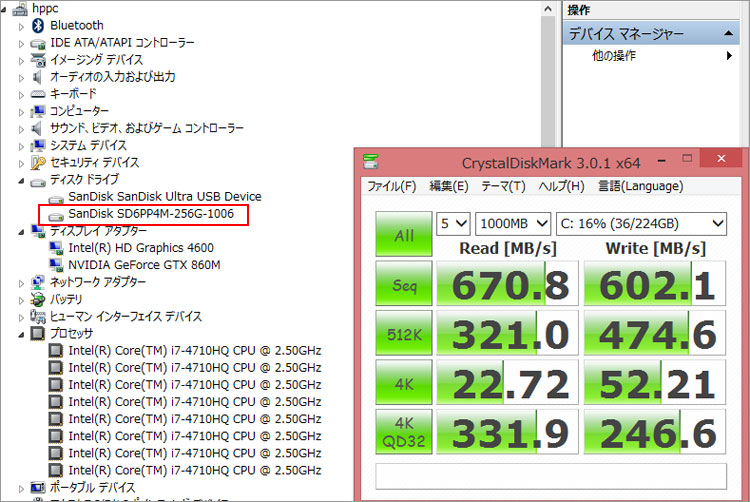The width and height of the screenshot is (750, 502).
Task: Select the SanDisk SD6PP4M-256G-1006 tree row
Action: [151, 214]
